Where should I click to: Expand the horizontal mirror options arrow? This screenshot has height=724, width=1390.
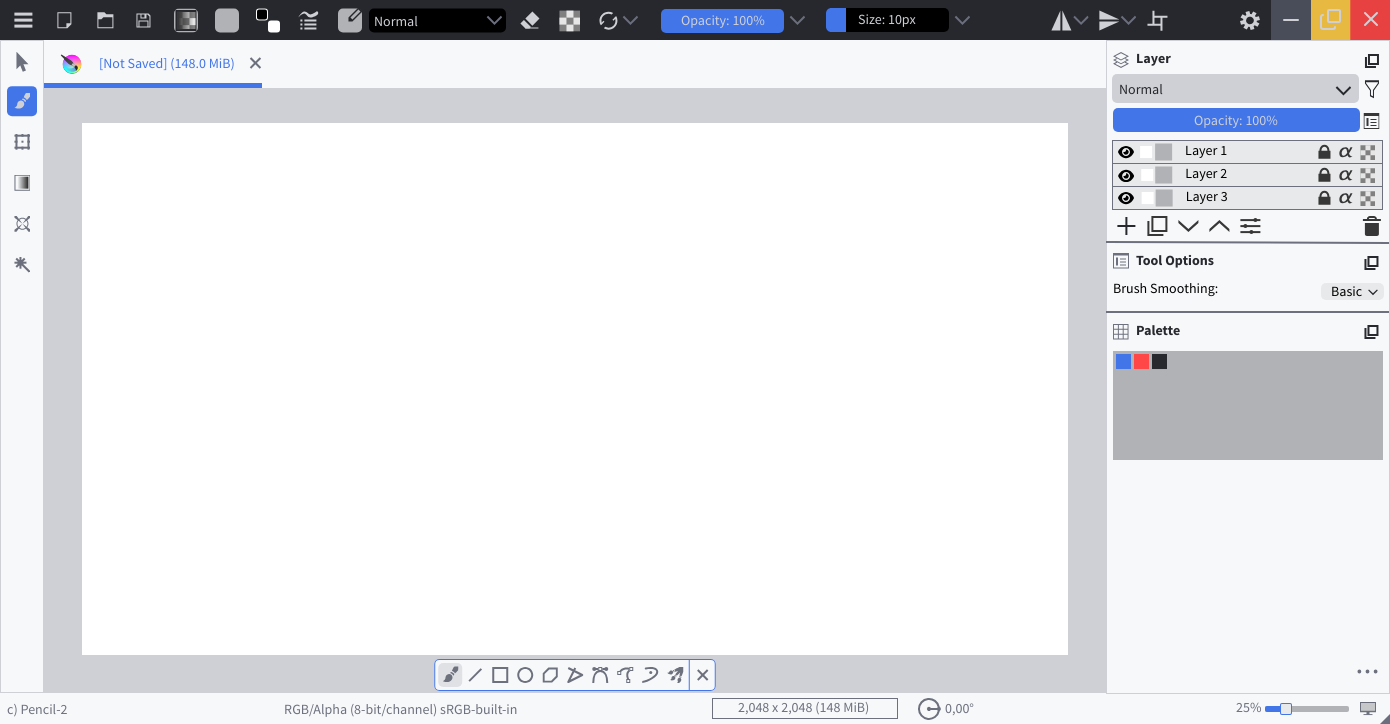click(x=1081, y=20)
